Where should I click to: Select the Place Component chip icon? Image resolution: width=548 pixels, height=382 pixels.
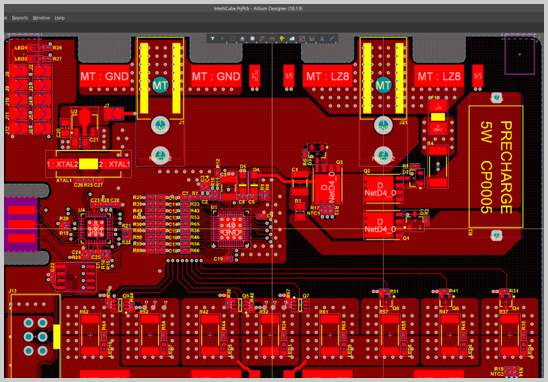point(252,39)
